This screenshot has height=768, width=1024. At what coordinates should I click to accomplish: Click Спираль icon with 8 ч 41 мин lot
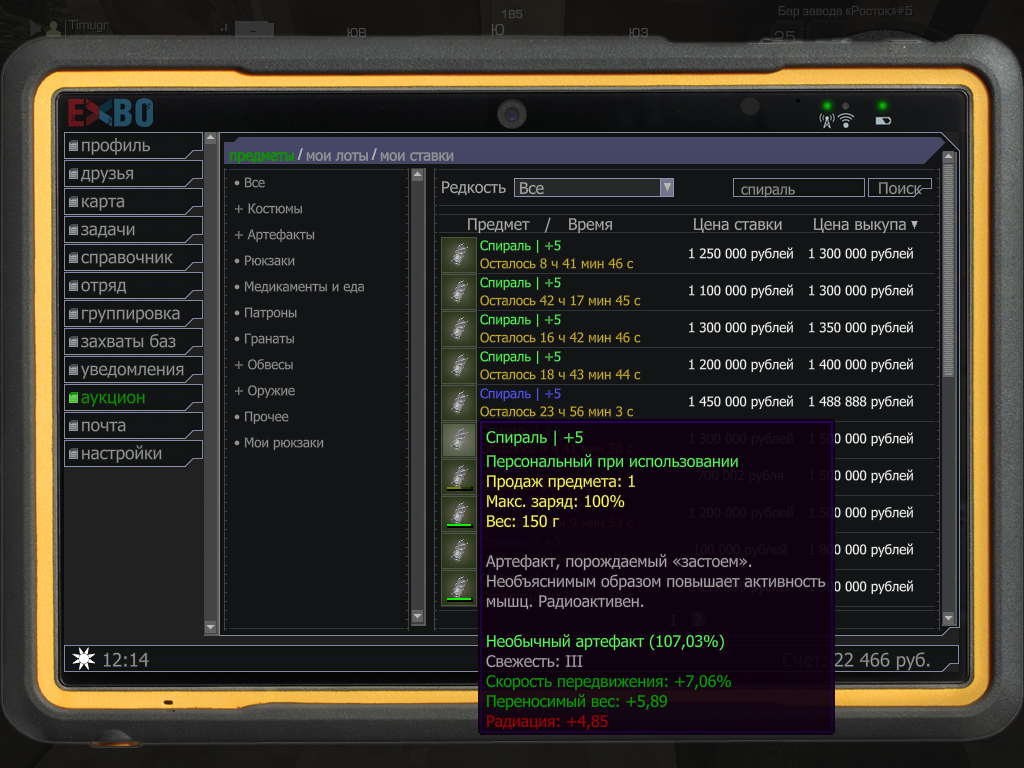click(458, 255)
